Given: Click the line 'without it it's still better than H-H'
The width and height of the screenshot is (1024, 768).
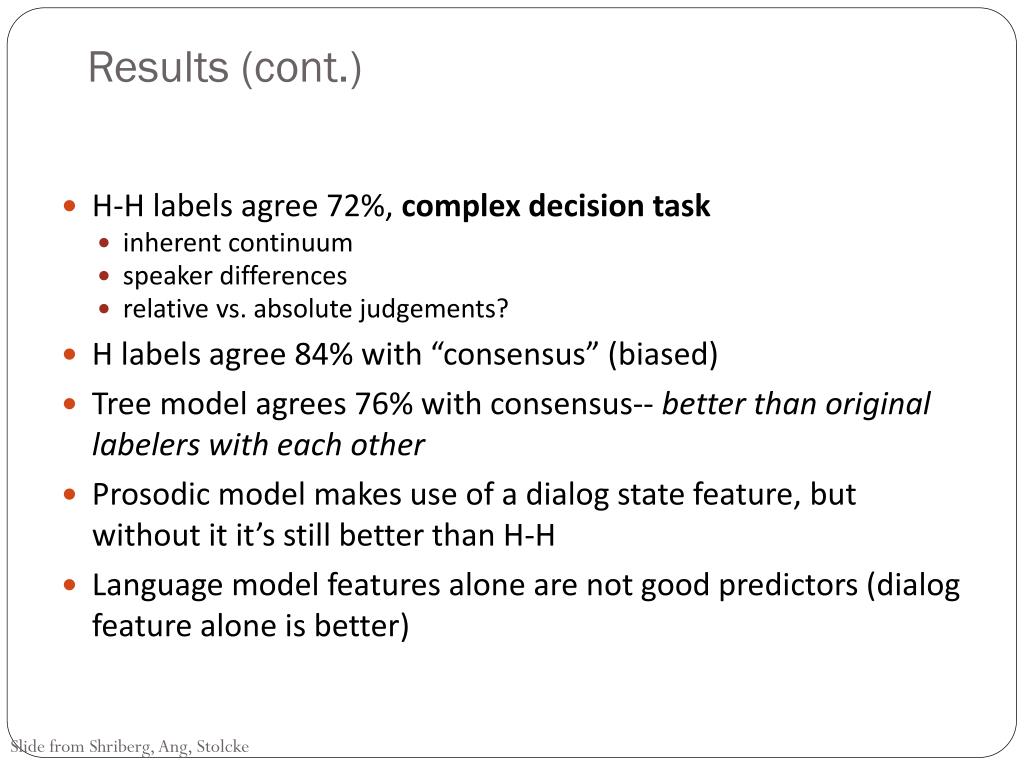Looking at the screenshot, I should (x=323, y=536).
